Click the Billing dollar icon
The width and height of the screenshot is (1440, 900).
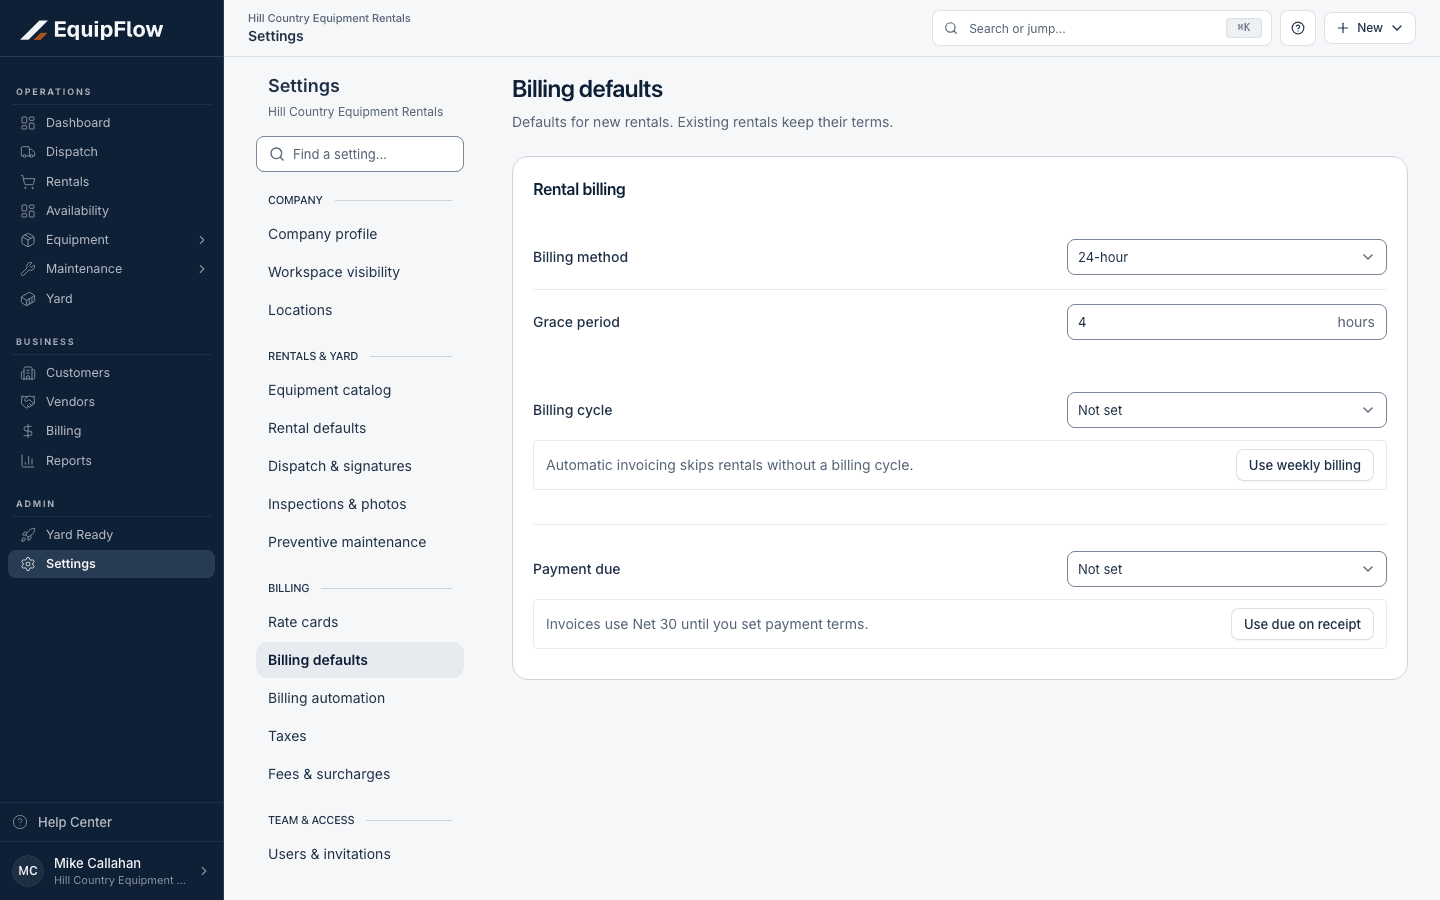pyautogui.click(x=28, y=431)
